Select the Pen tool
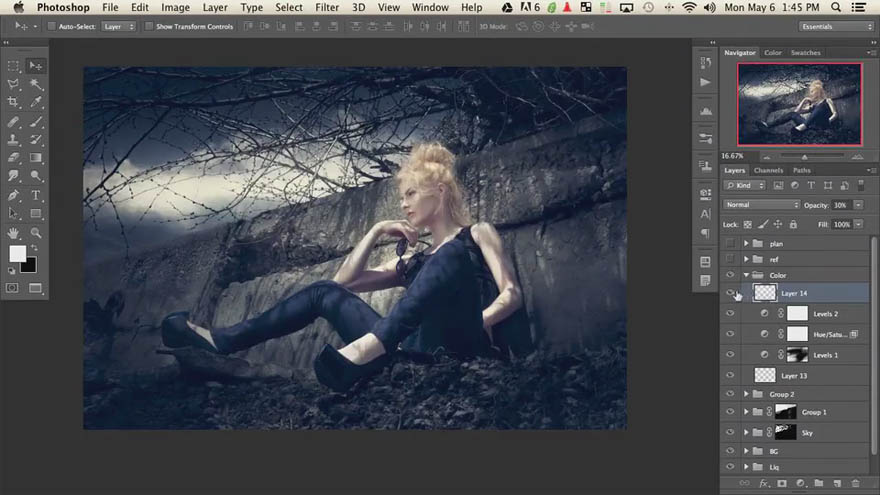The image size is (880, 495). pos(13,195)
